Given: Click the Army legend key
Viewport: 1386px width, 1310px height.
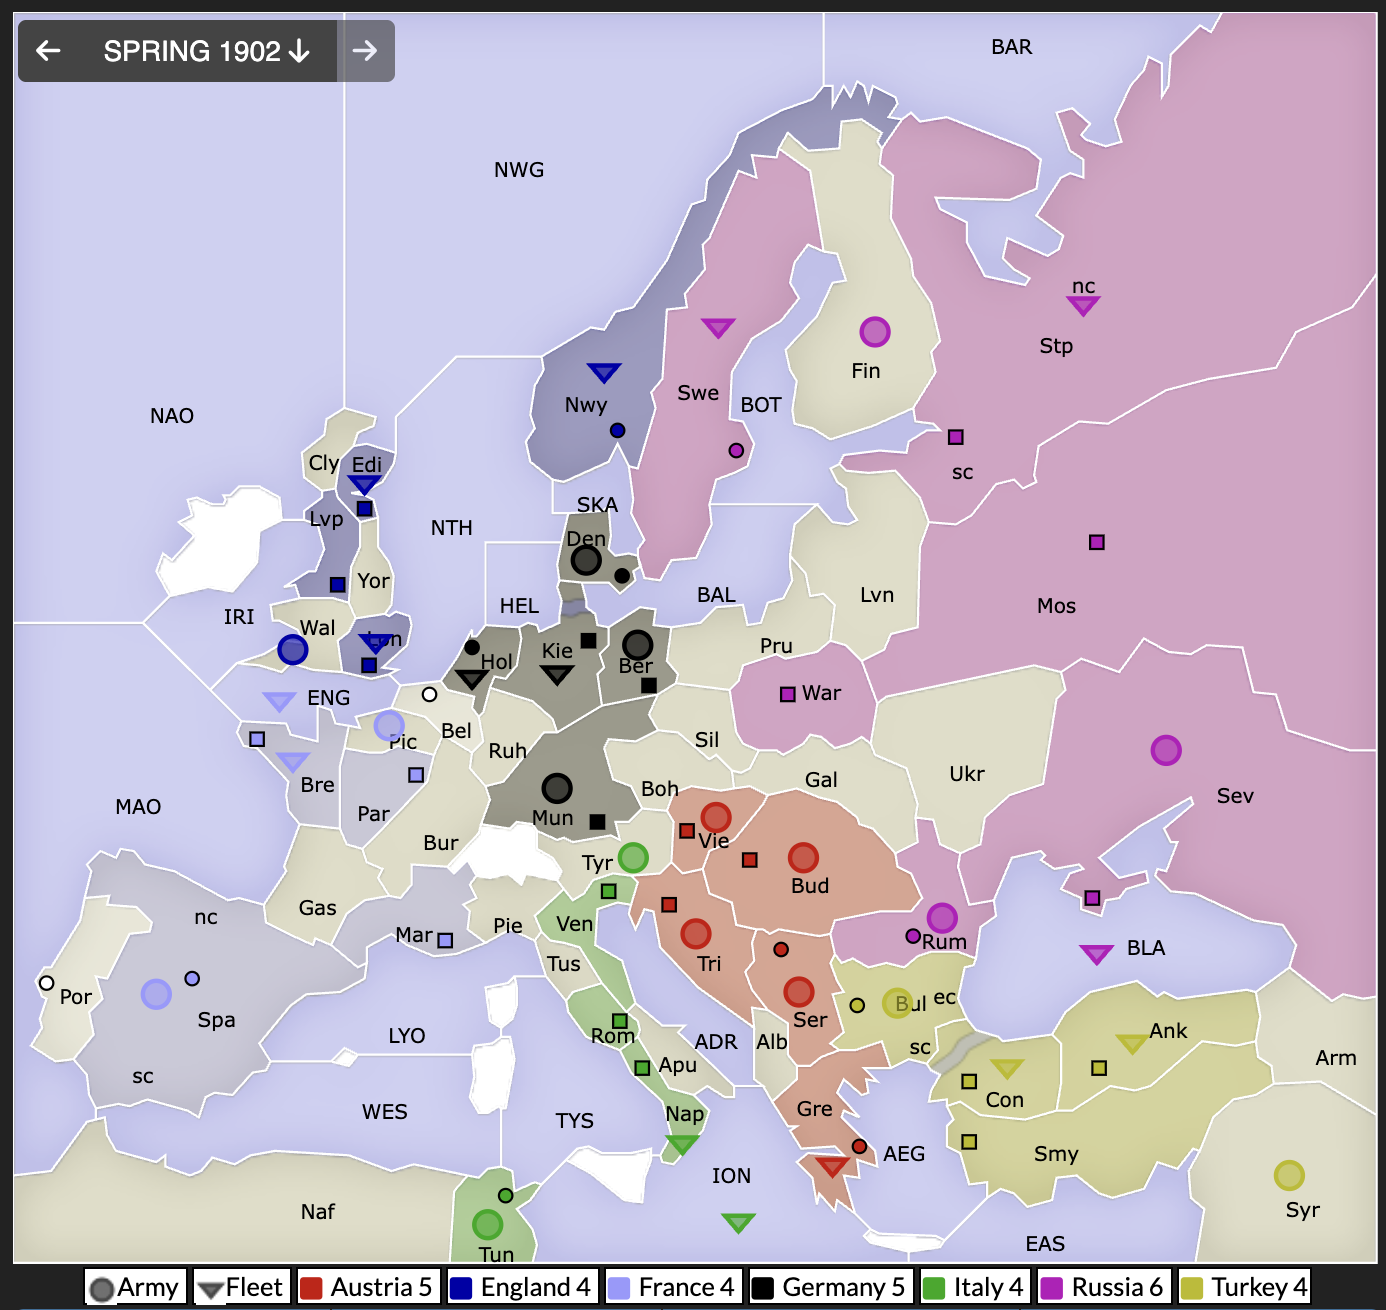Looking at the screenshot, I should point(135,1287).
